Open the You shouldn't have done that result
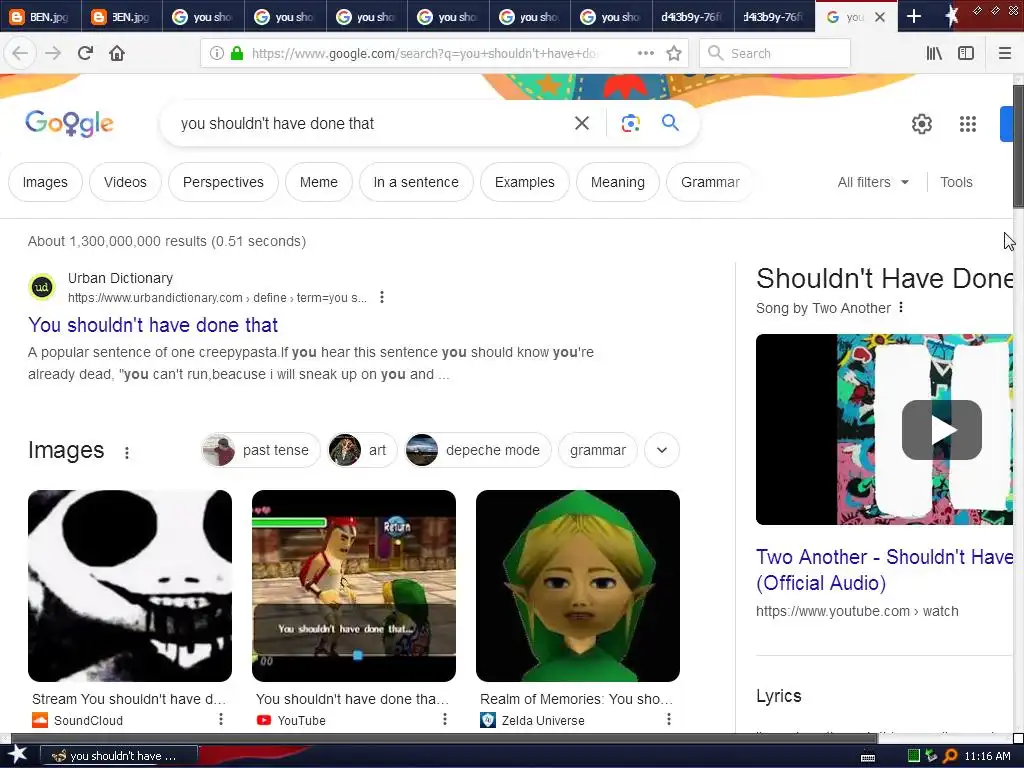The height and width of the screenshot is (768, 1024). (x=153, y=325)
